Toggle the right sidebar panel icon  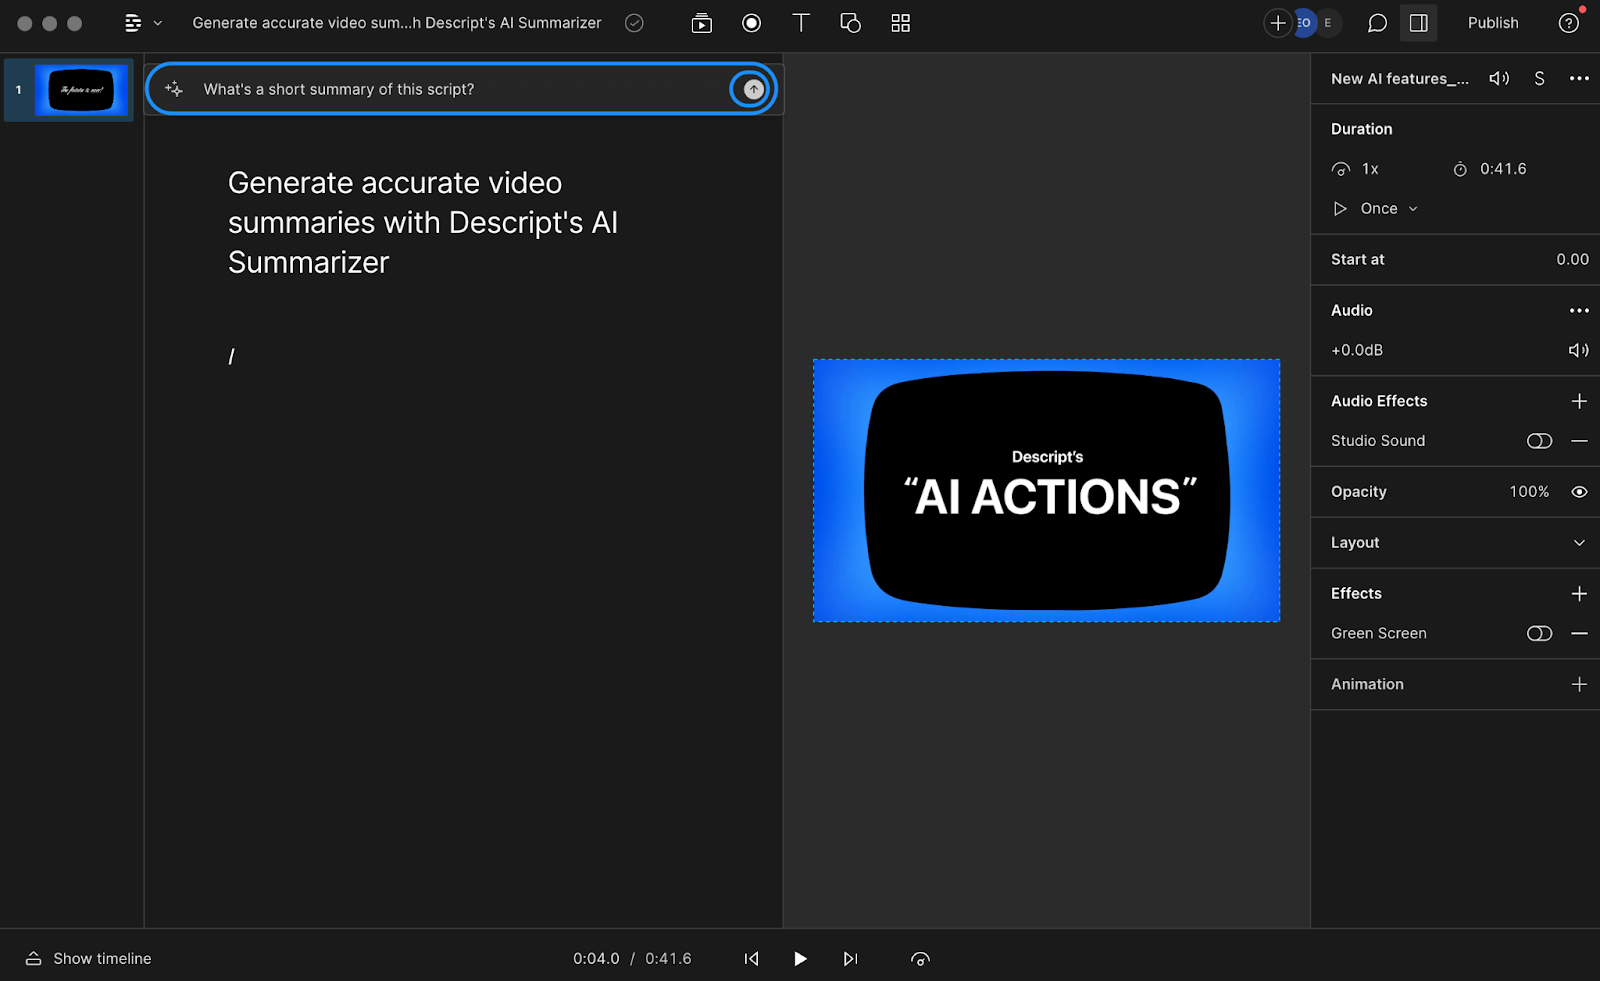[1419, 23]
